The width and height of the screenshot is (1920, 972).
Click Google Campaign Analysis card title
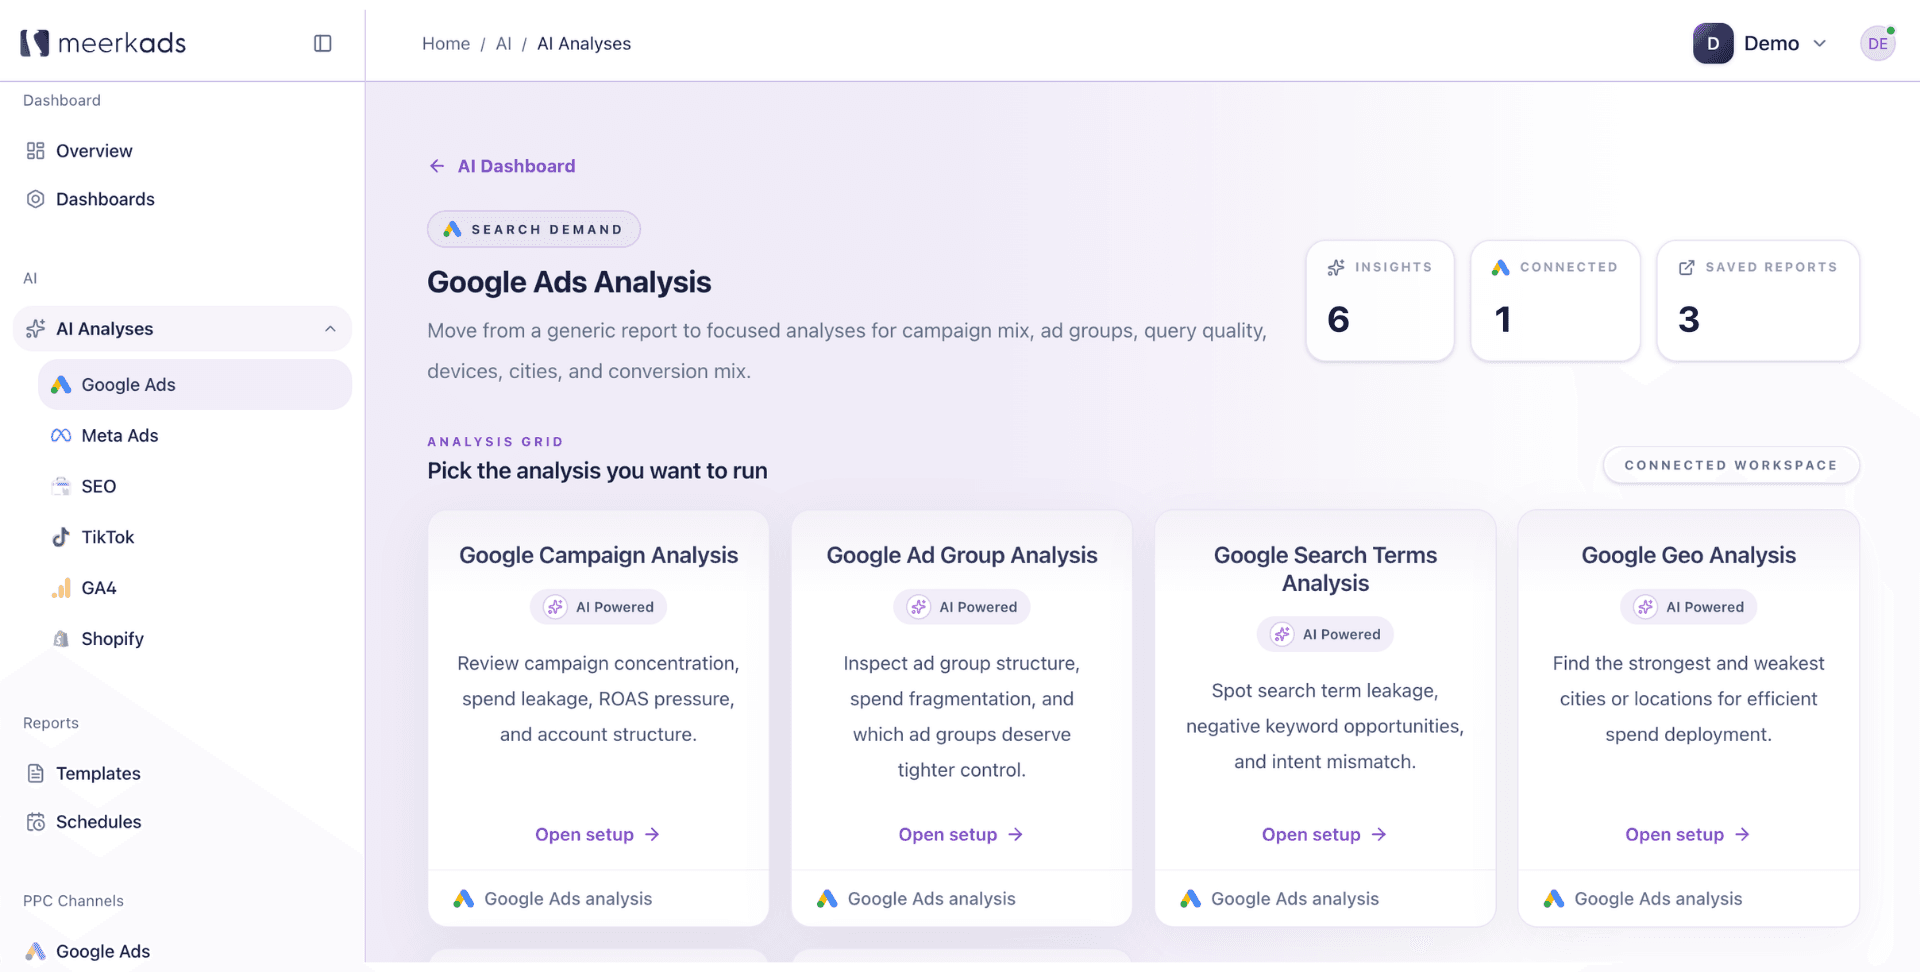(598, 555)
